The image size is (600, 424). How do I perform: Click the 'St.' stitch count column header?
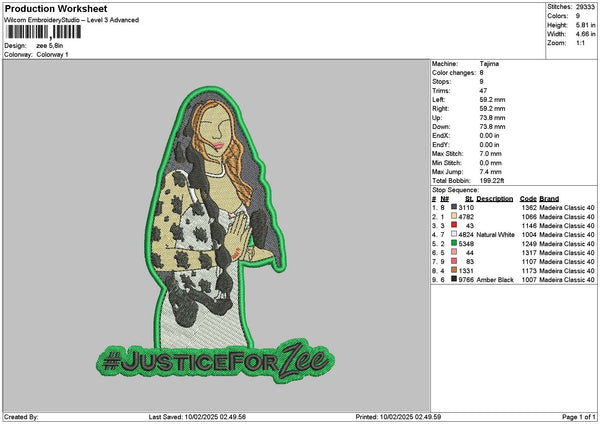coord(468,198)
